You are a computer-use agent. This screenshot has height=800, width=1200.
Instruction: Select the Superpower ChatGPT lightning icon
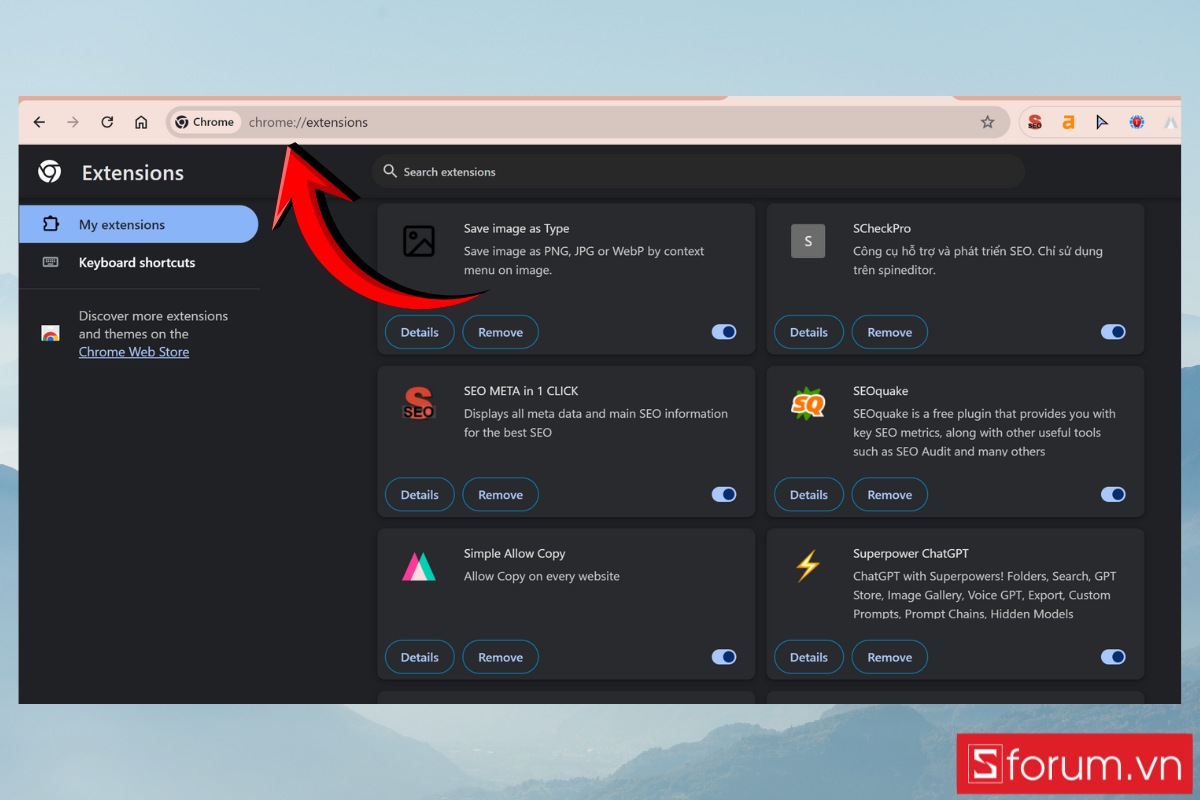pyautogui.click(x=808, y=566)
